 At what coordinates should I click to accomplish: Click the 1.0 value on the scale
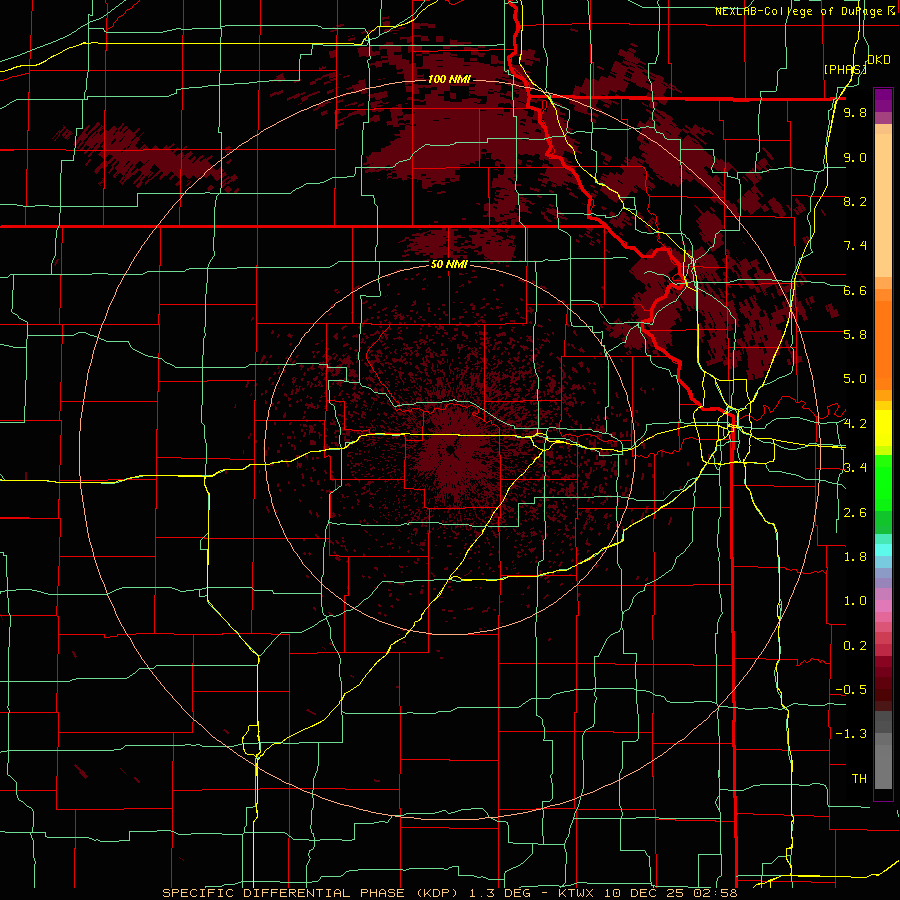pos(855,601)
